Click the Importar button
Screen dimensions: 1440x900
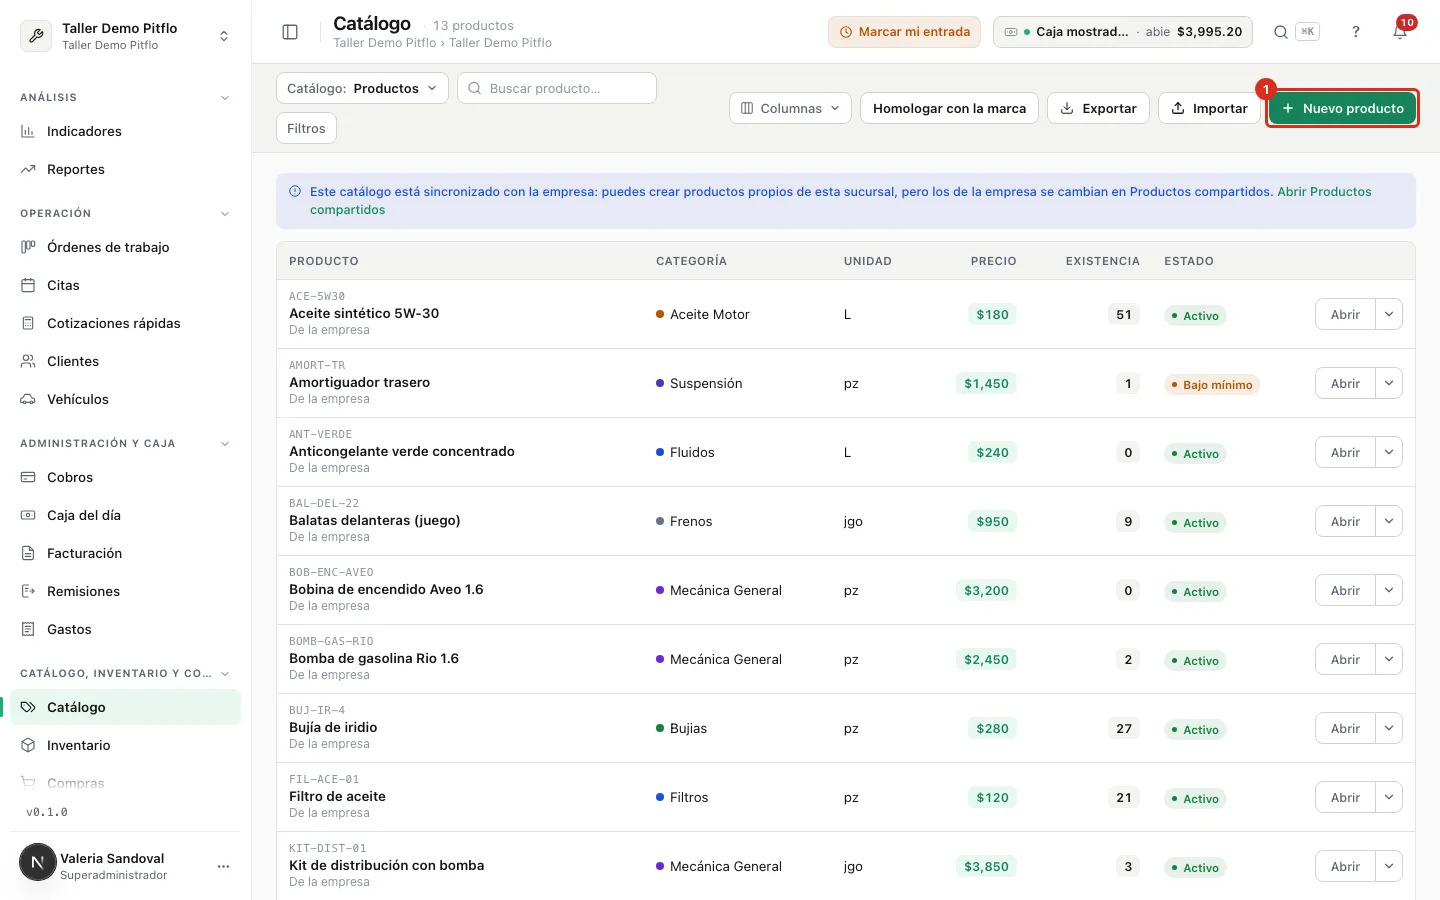coord(1209,108)
